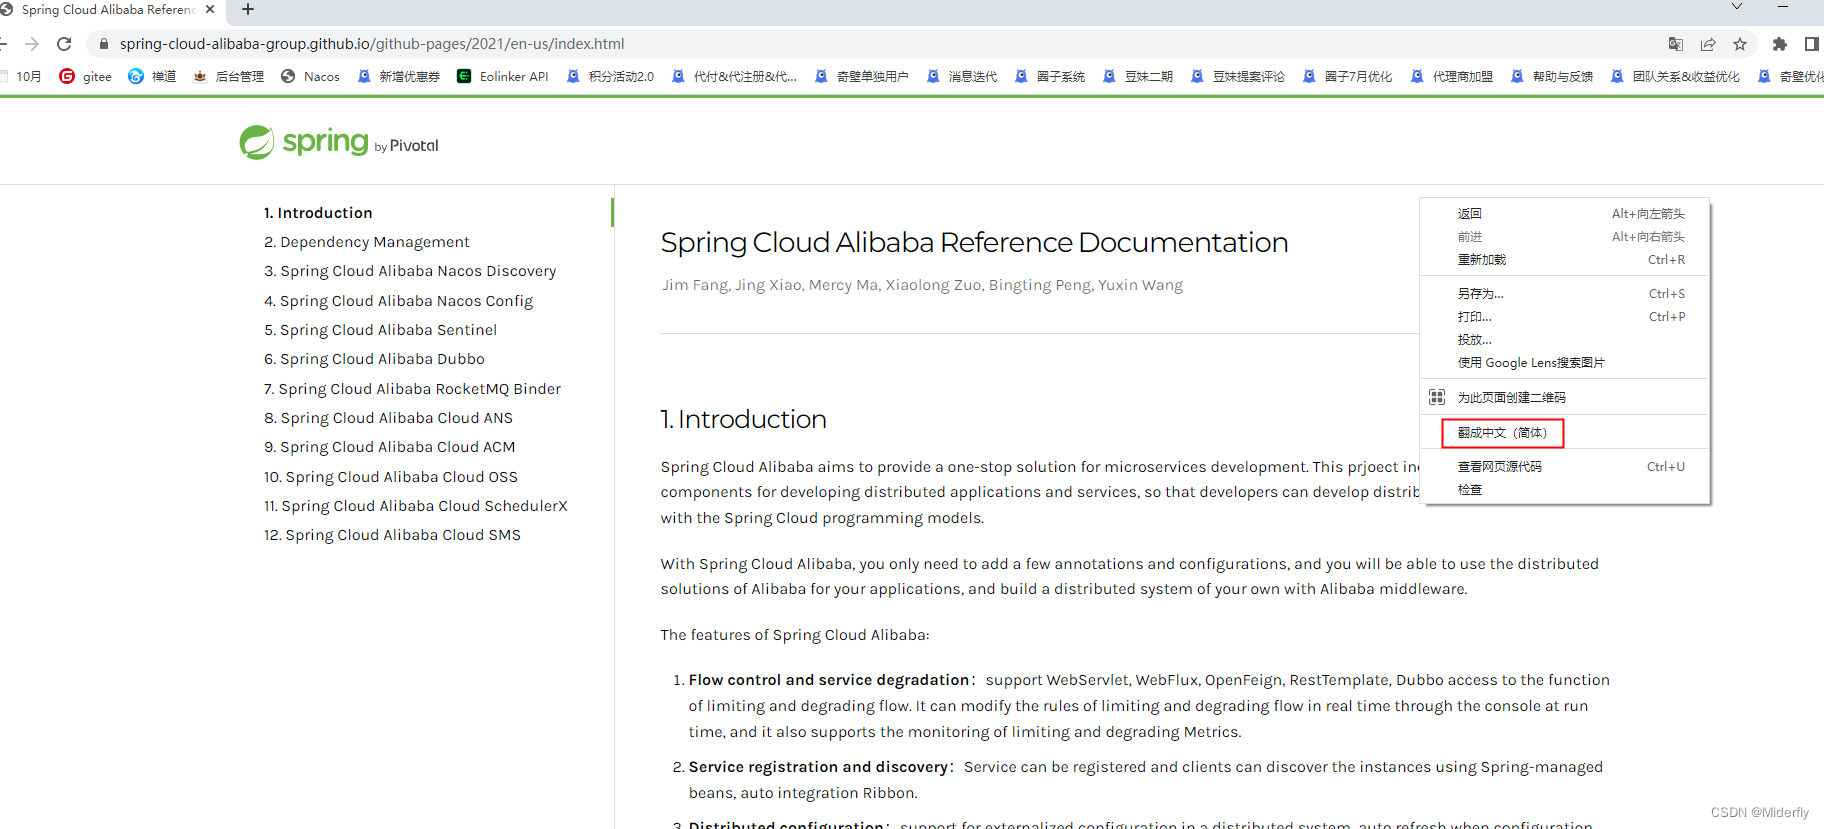Select 返回 in the context menu

tap(1565, 214)
